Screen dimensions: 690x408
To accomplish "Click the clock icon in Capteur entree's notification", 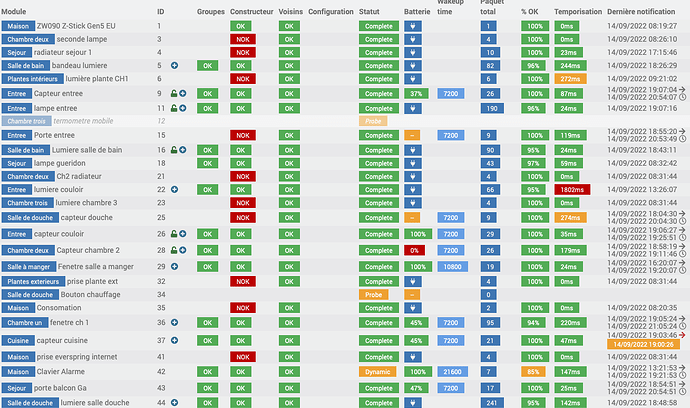I will [x=682, y=97].
